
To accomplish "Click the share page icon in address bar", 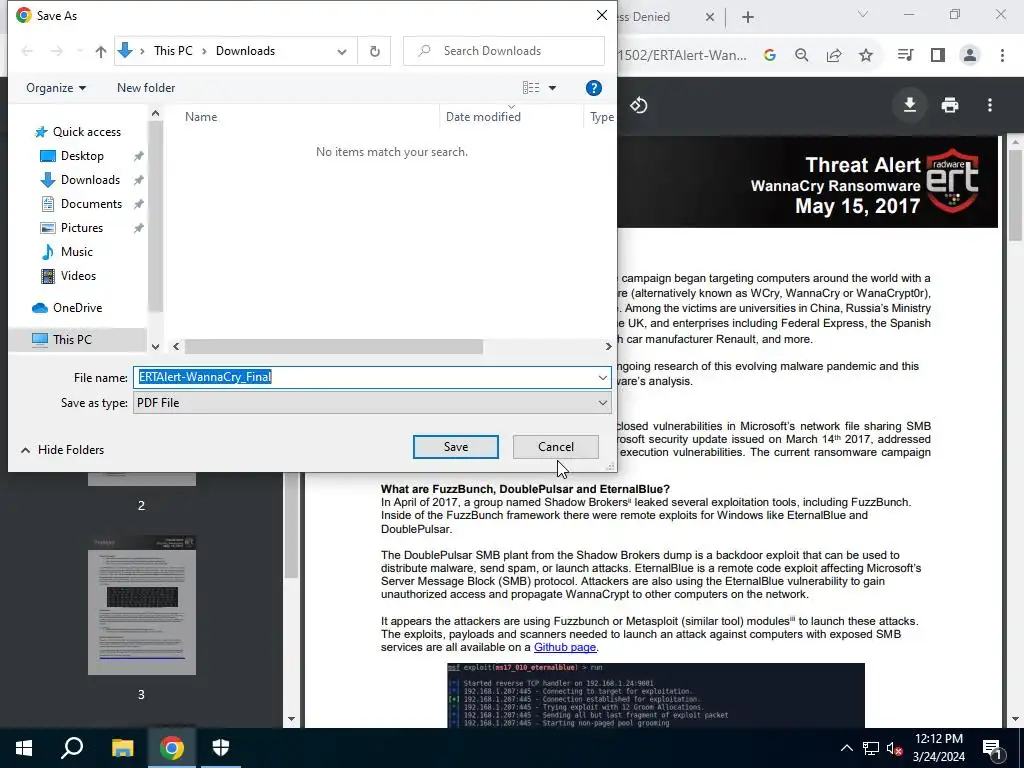I will pyautogui.click(x=834, y=56).
